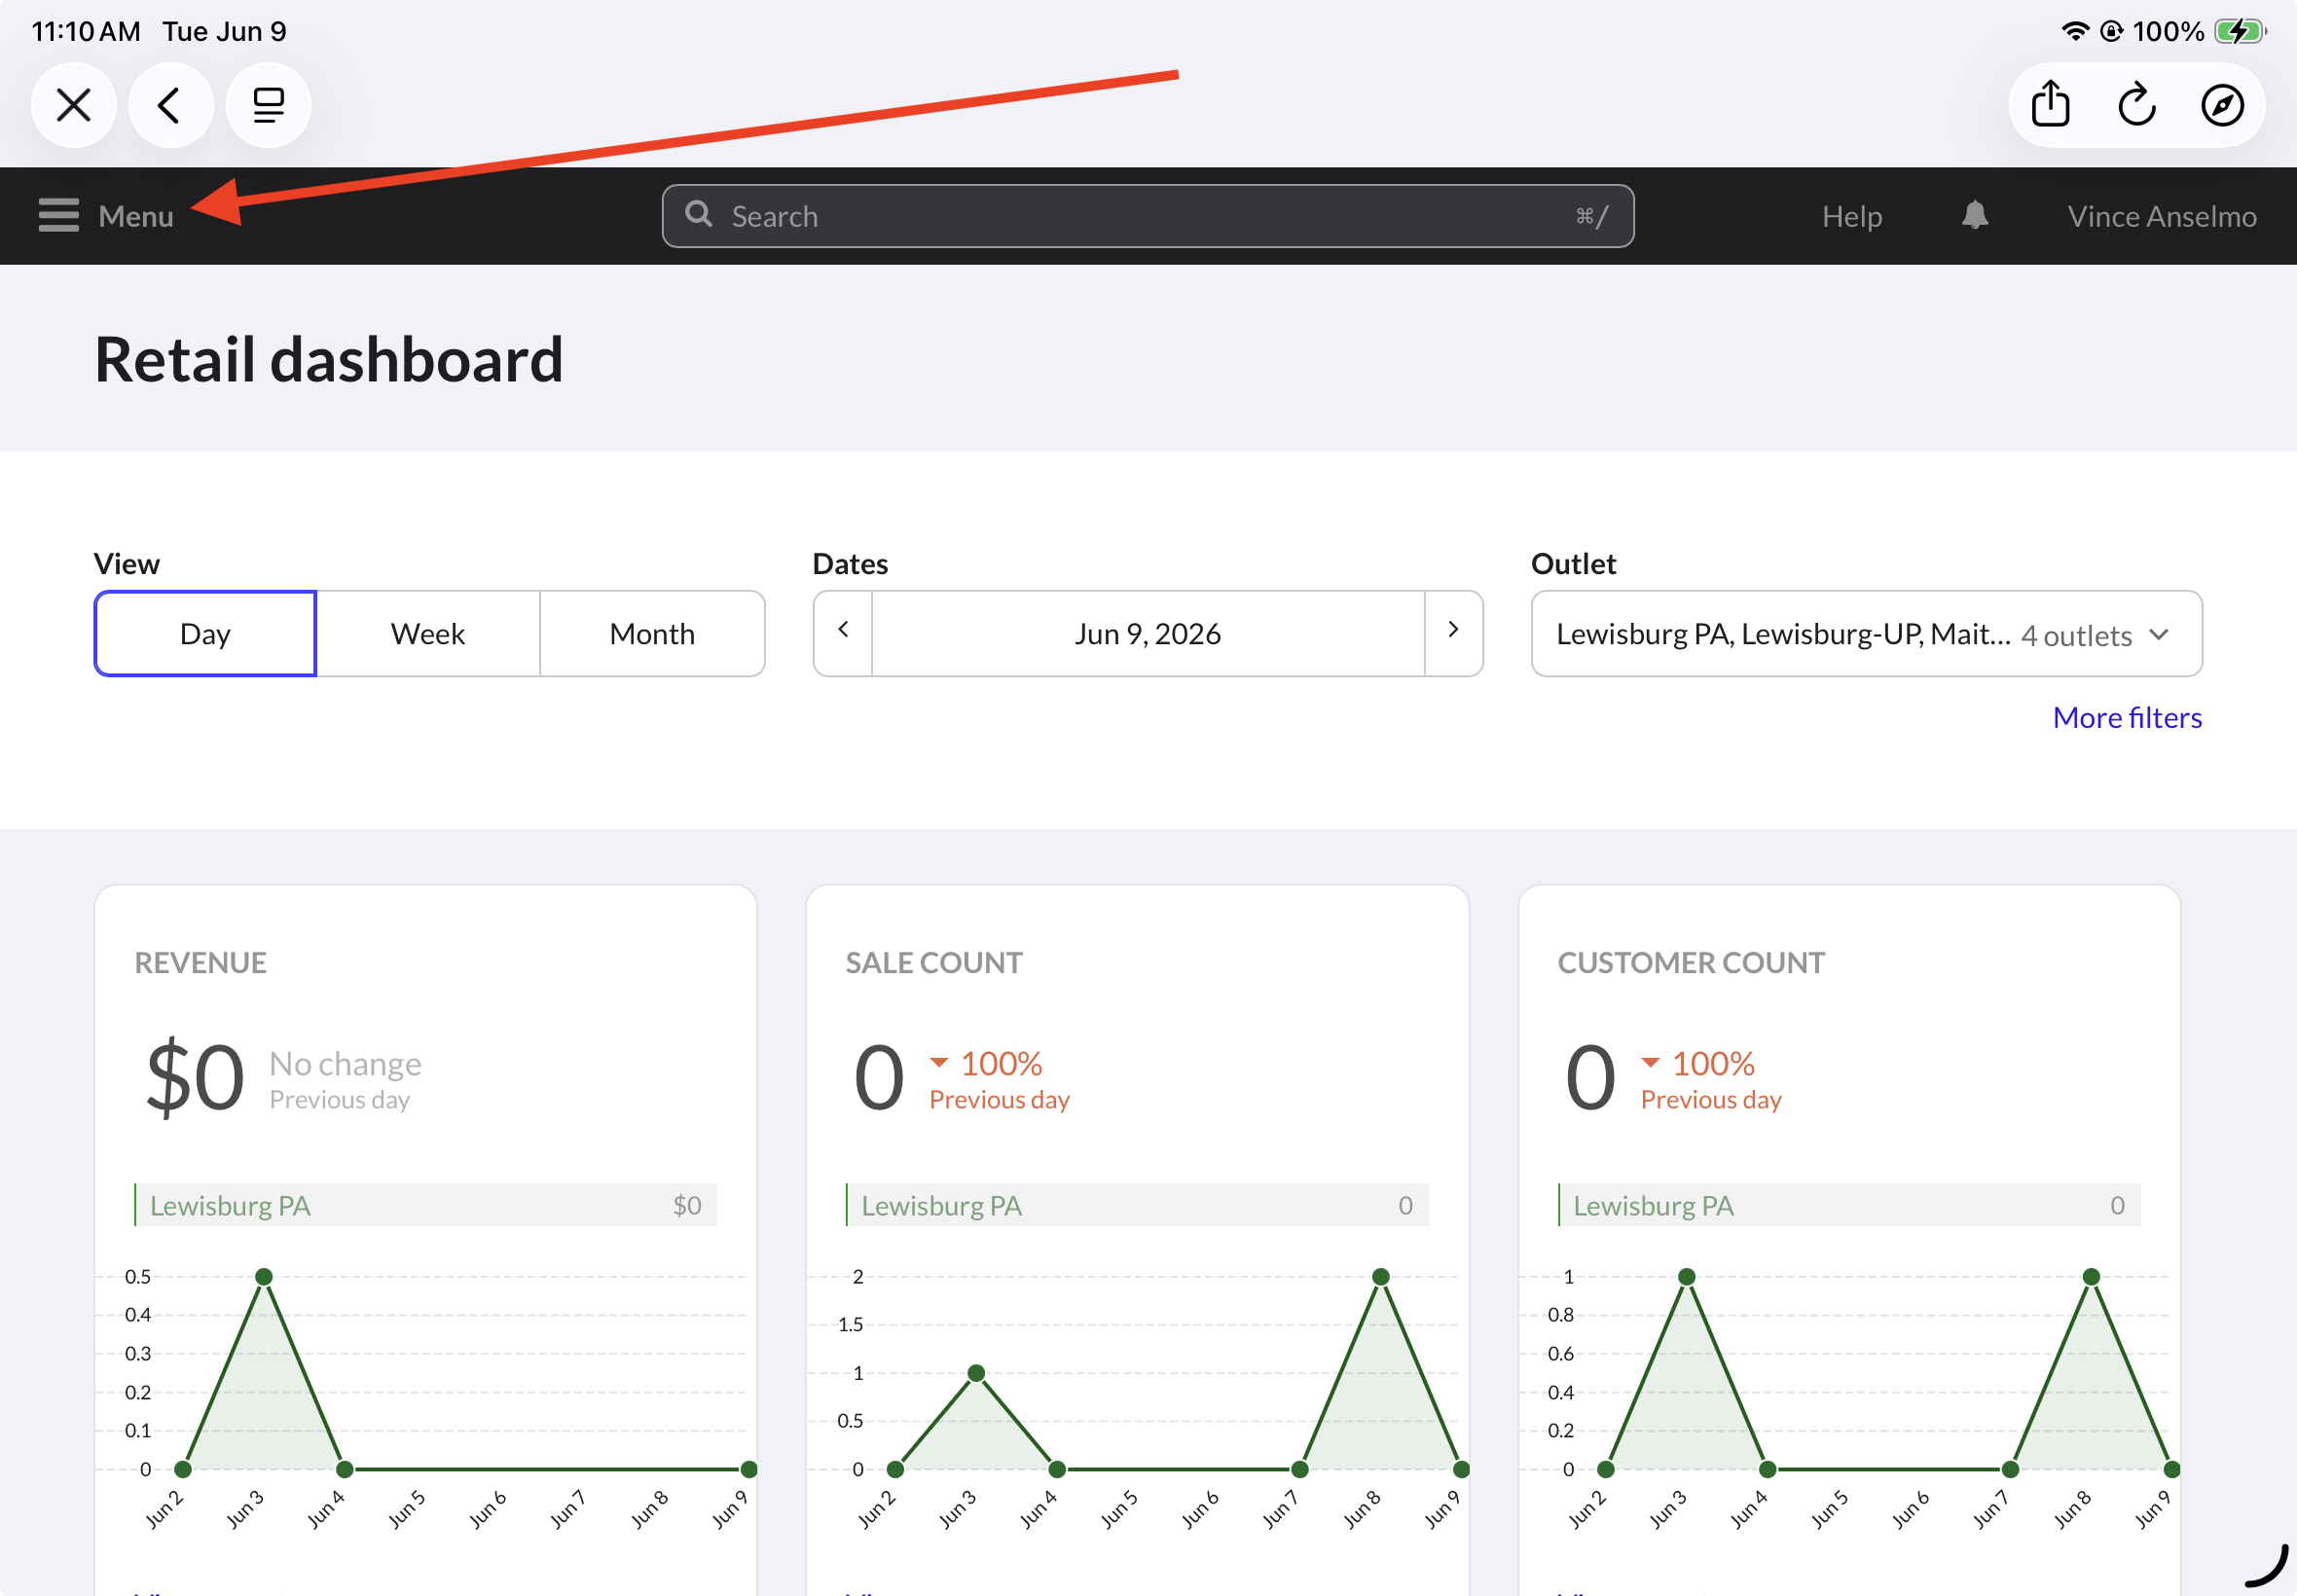Open the hamburger menu icon
The image size is (2297, 1596).
[58, 215]
